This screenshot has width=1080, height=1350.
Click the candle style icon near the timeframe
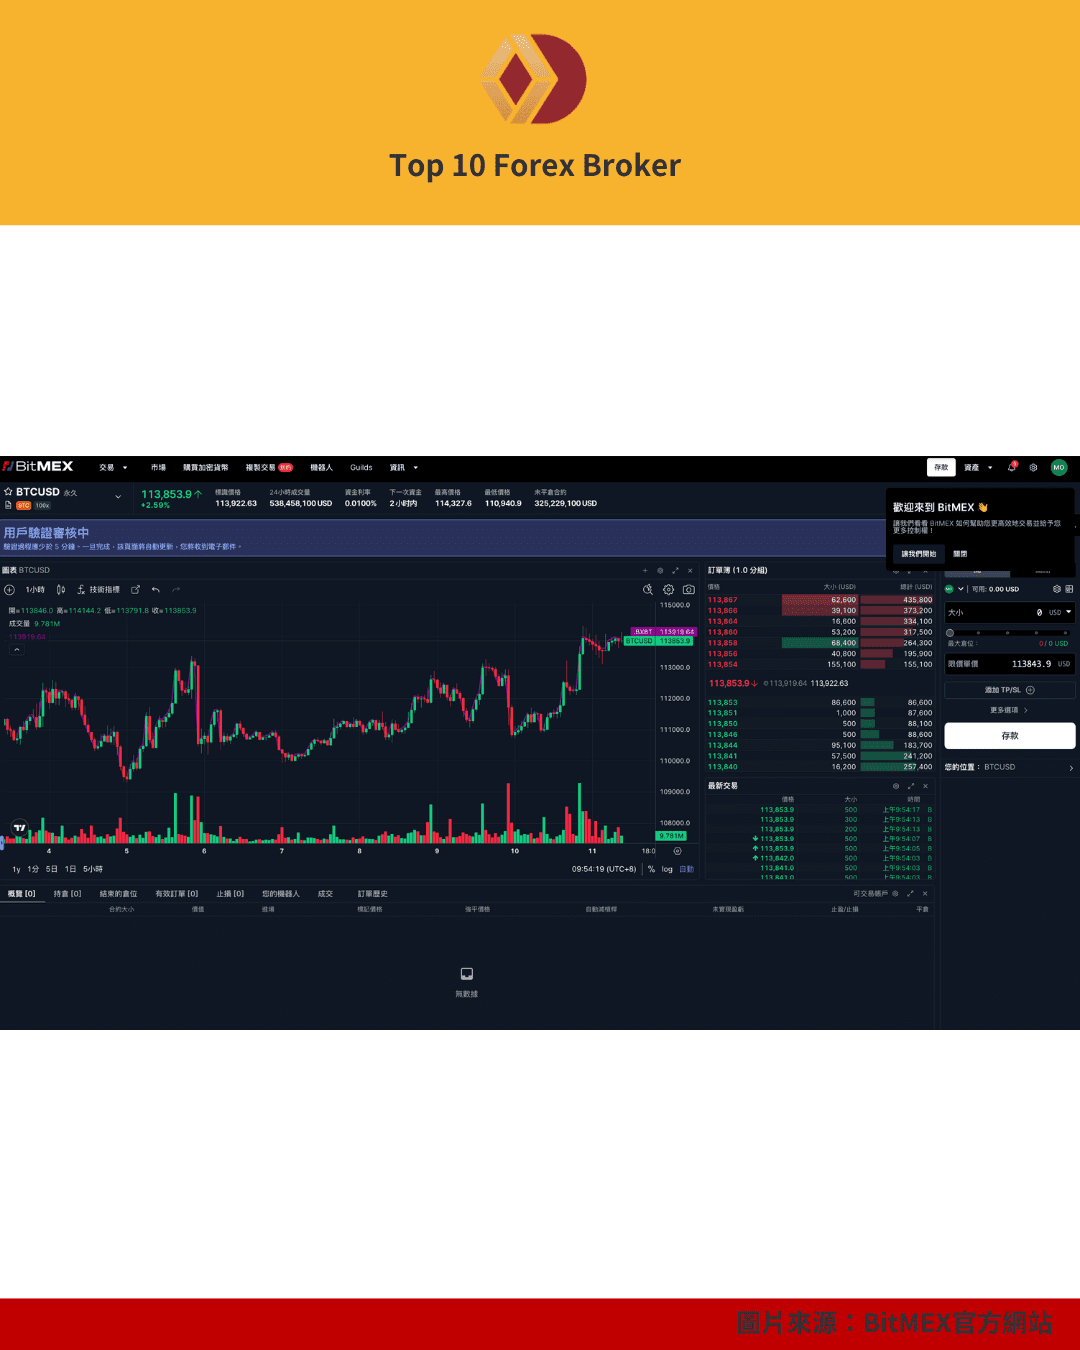point(61,590)
